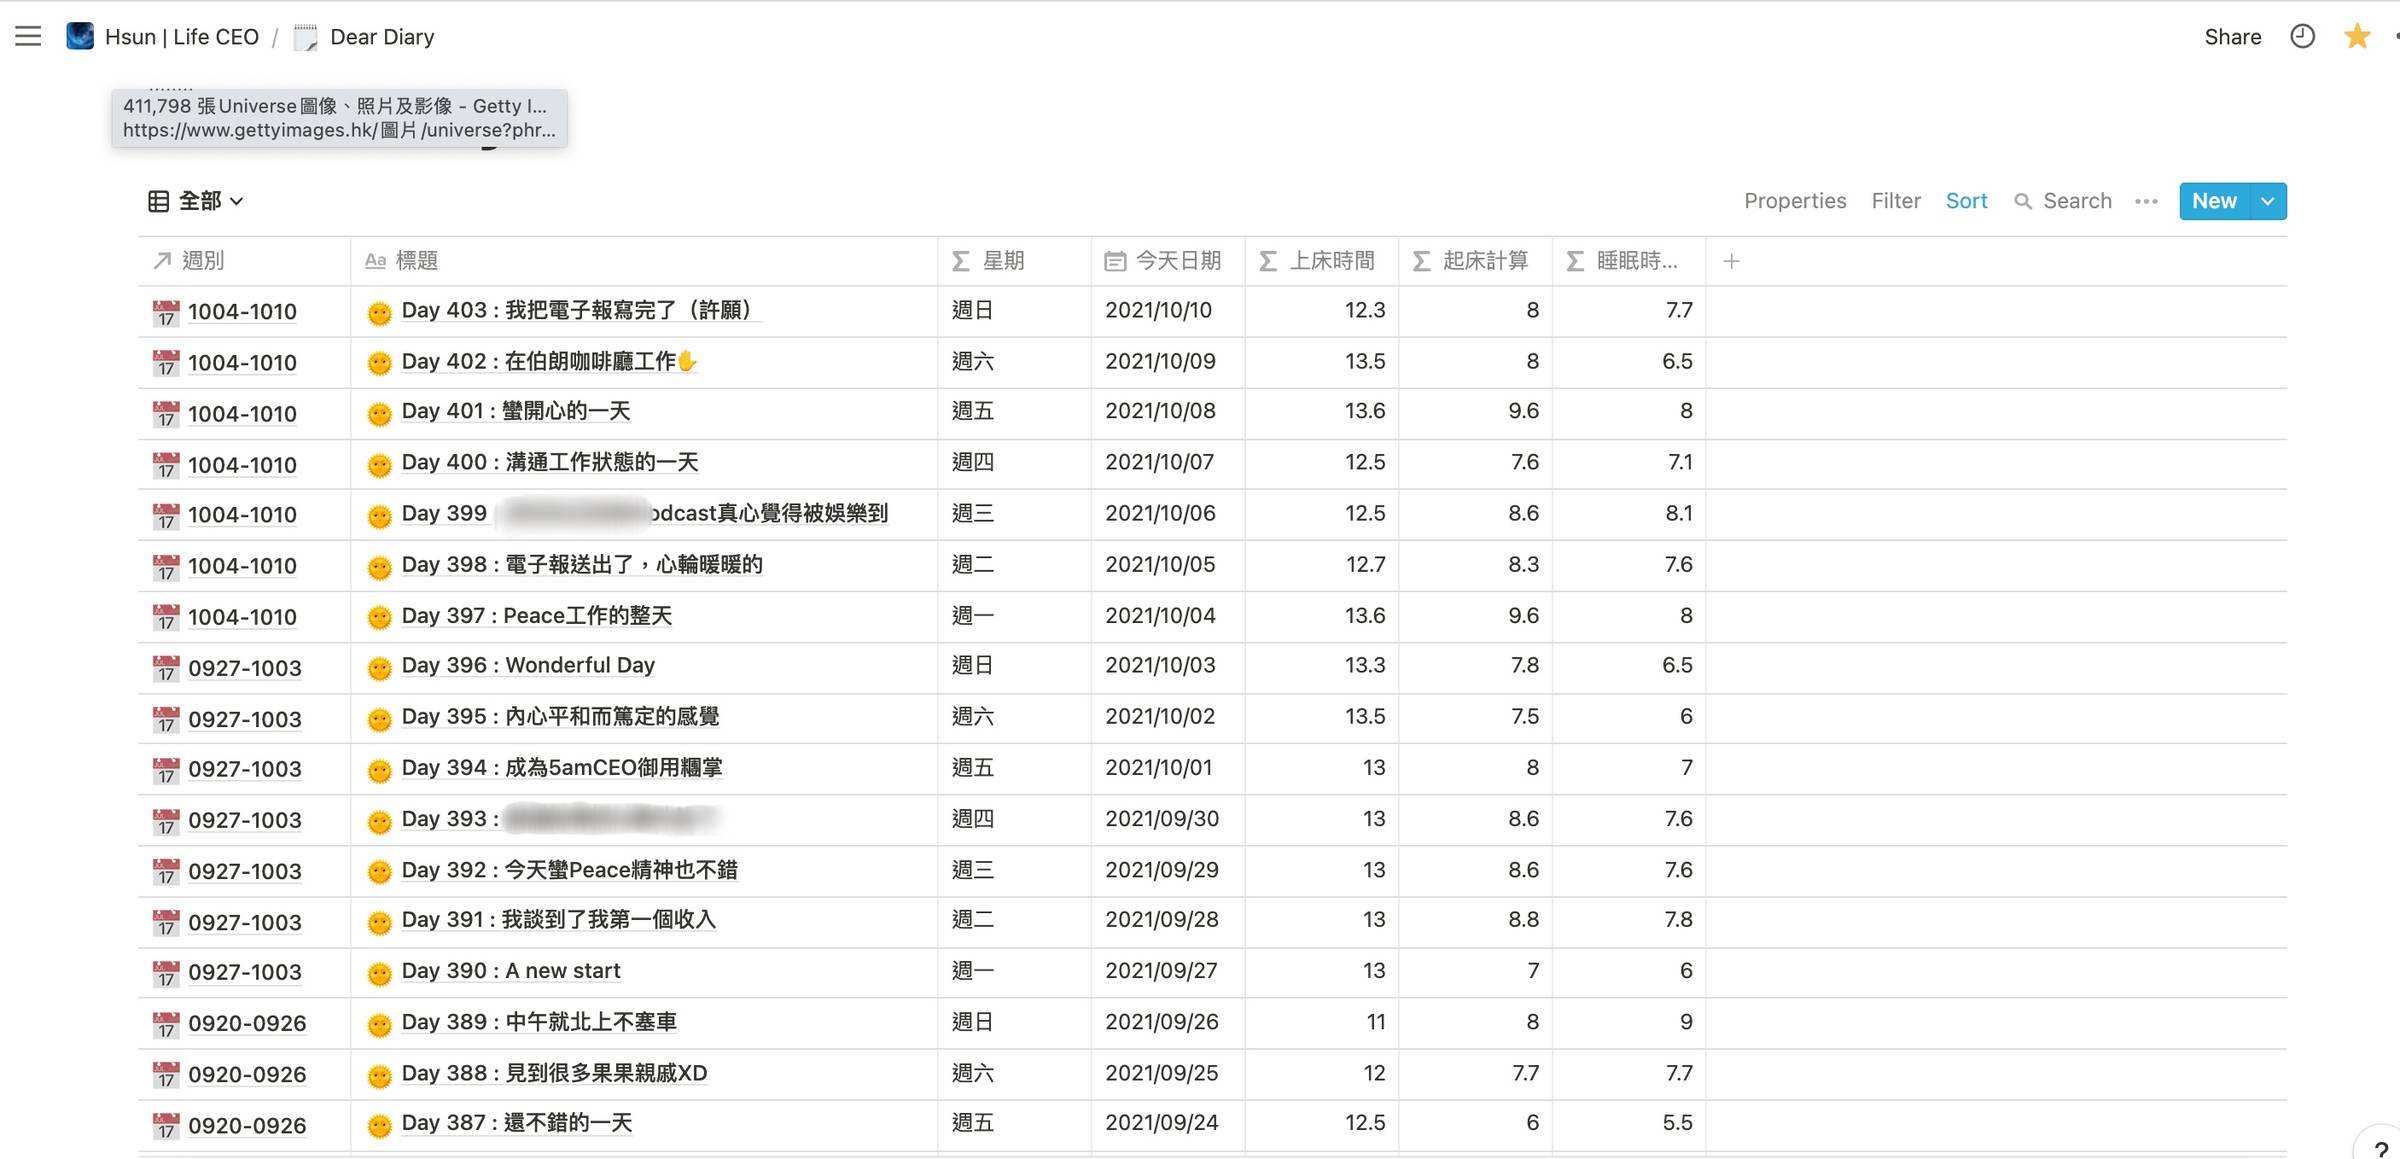2400x1159 pixels.
Task: Click the calendar icon of 0920-0926 Day 389
Action: 166,1024
